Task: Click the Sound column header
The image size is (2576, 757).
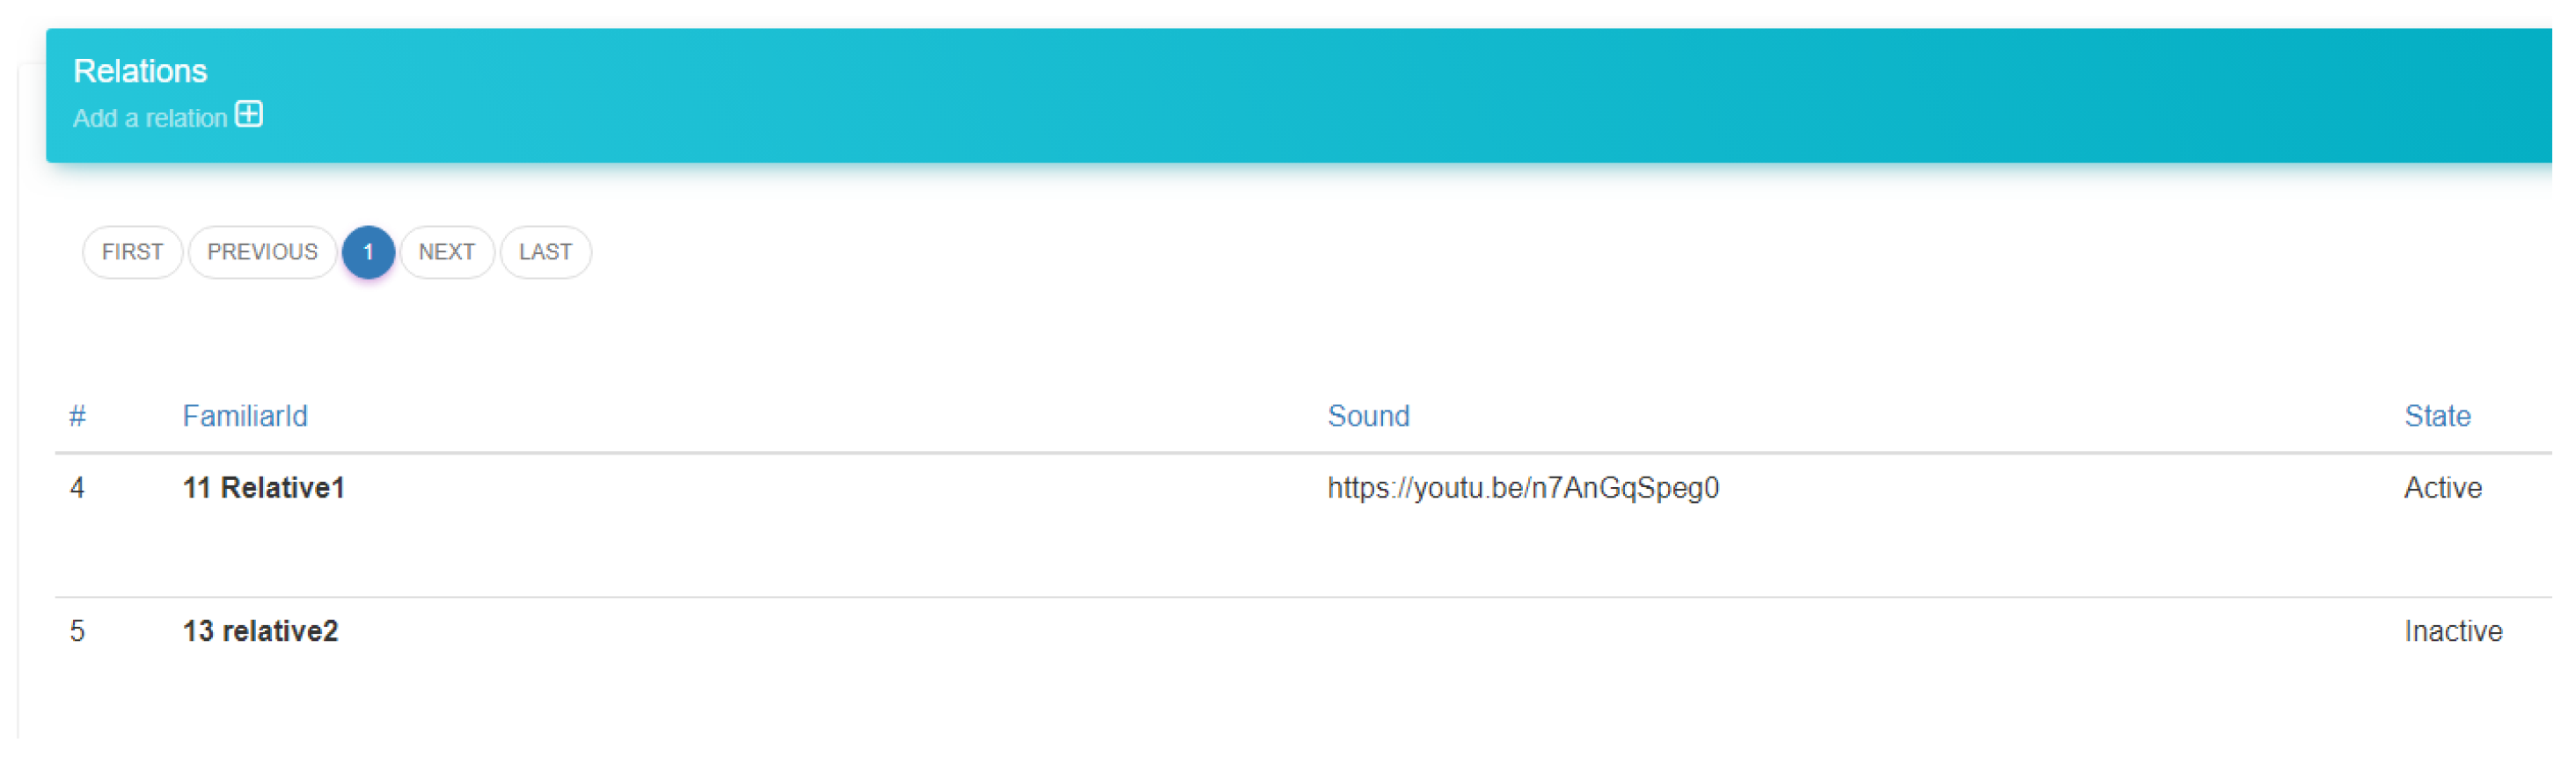Action: click(x=1367, y=416)
